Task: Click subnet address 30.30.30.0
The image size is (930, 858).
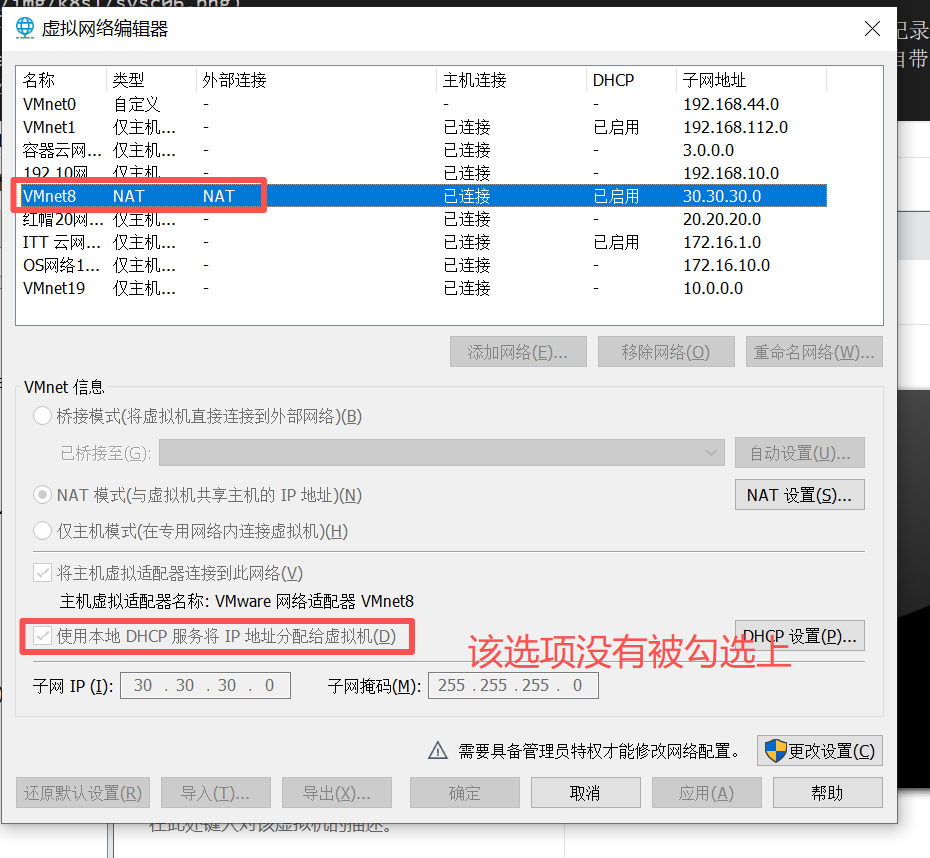Action: pyautogui.click(x=722, y=196)
